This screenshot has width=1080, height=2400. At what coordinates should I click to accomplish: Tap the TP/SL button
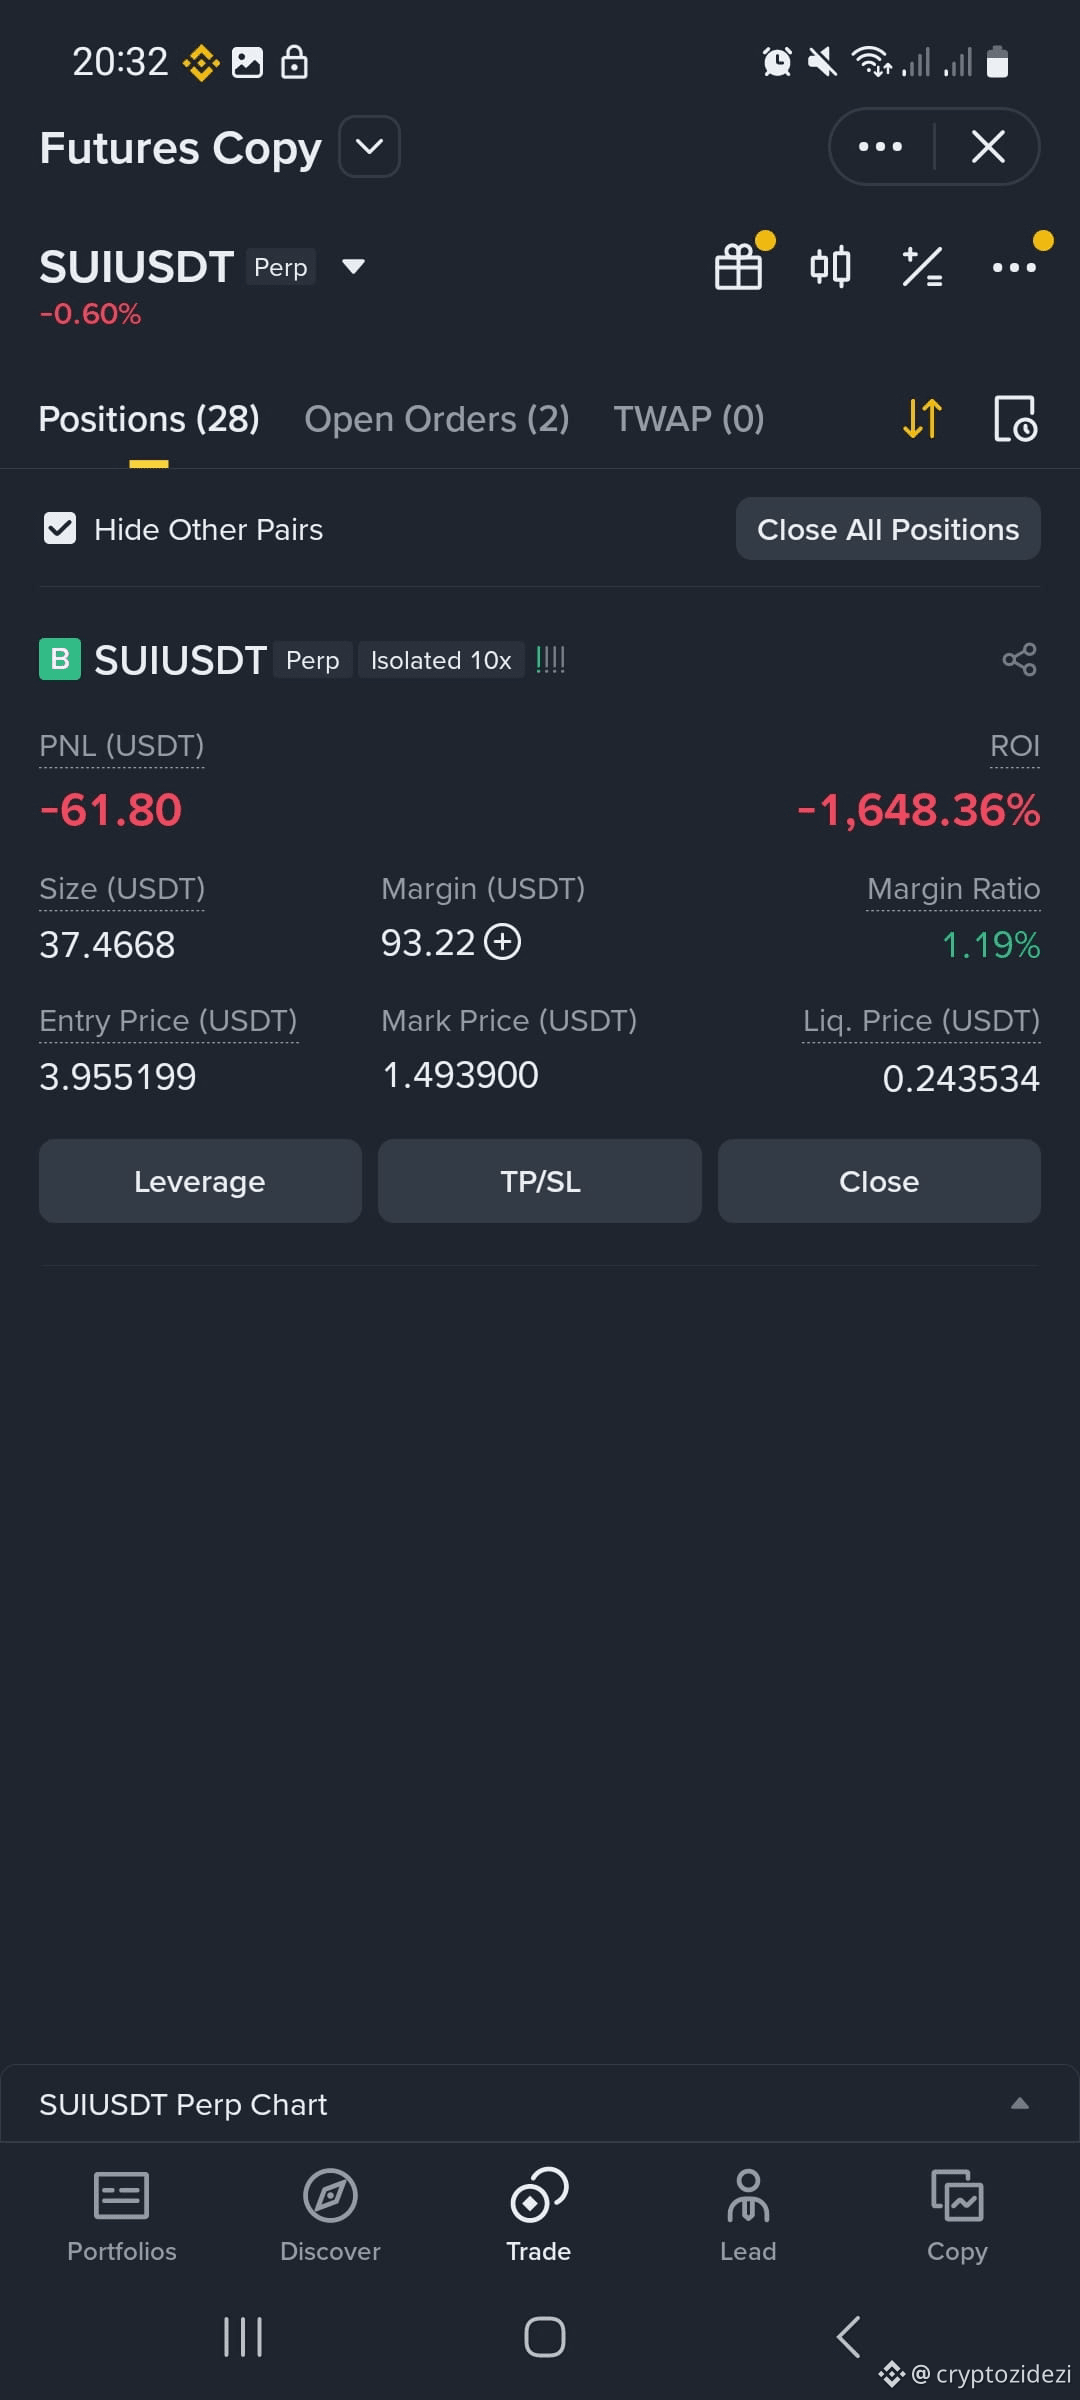[x=540, y=1181]
